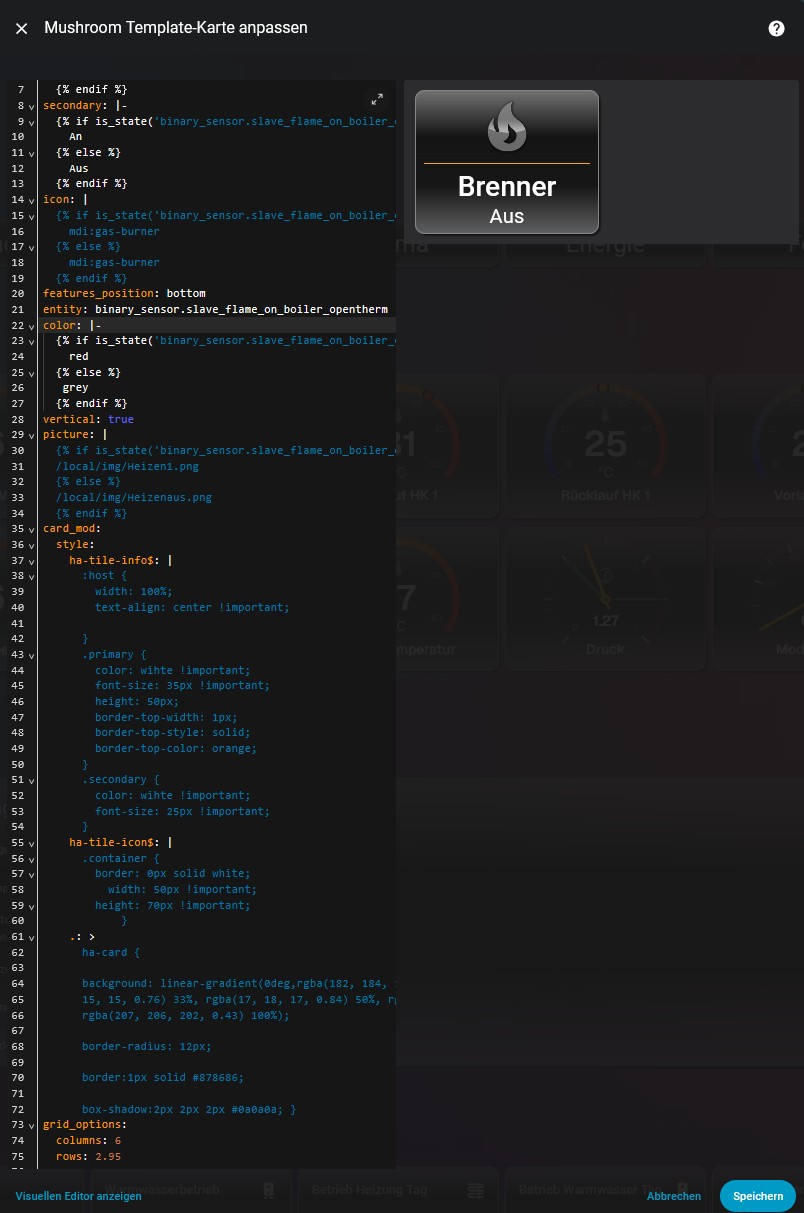Place cursor on vertical: true line
Screen dimensions: 804x1213
click(88, 419)
